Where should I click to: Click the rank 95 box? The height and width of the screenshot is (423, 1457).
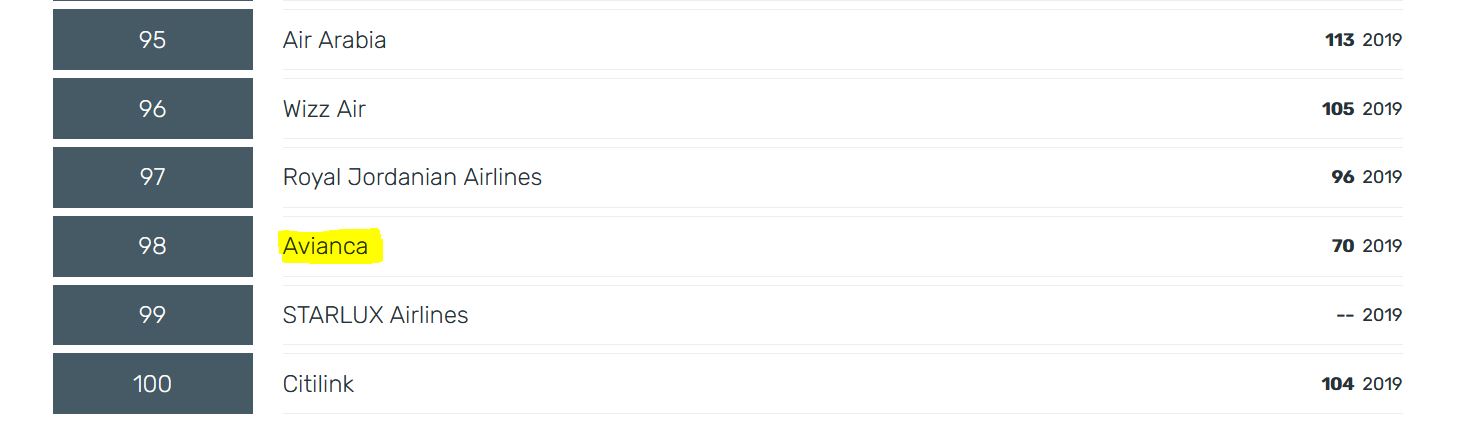152,40
